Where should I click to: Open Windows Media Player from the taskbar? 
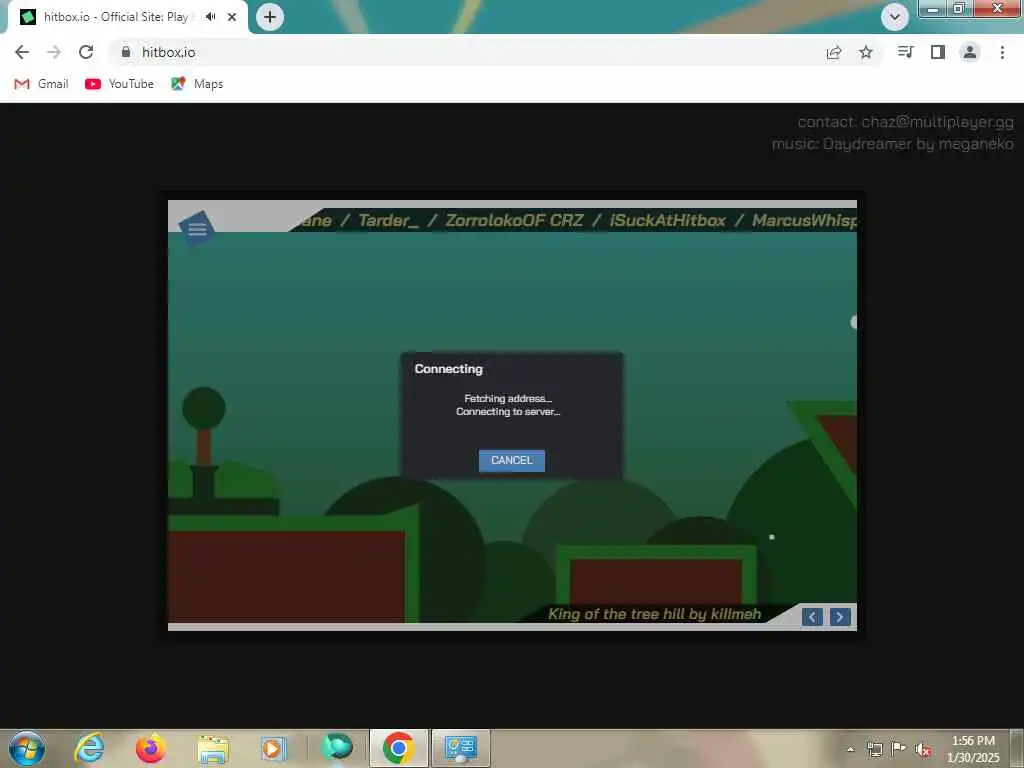[x=273, y=749]
